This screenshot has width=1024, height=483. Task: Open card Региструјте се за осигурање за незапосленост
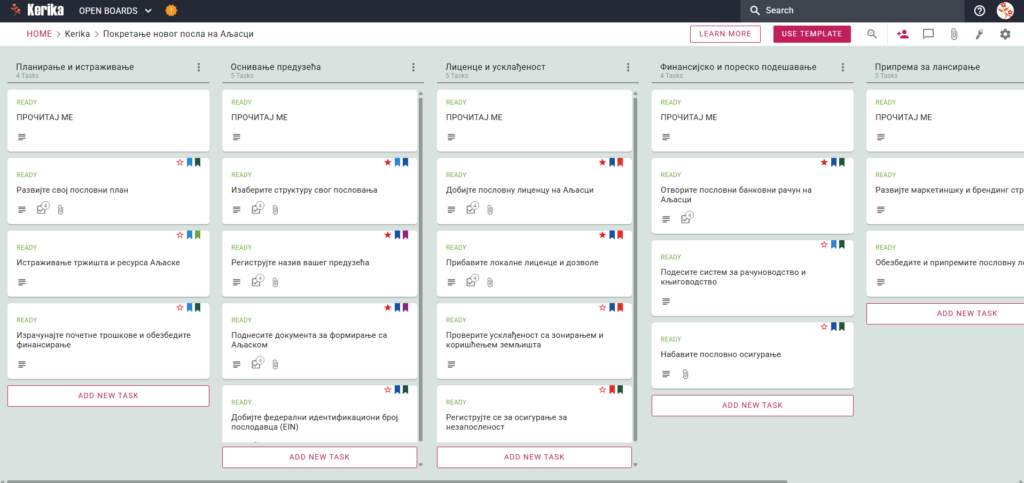coord(534,414)
